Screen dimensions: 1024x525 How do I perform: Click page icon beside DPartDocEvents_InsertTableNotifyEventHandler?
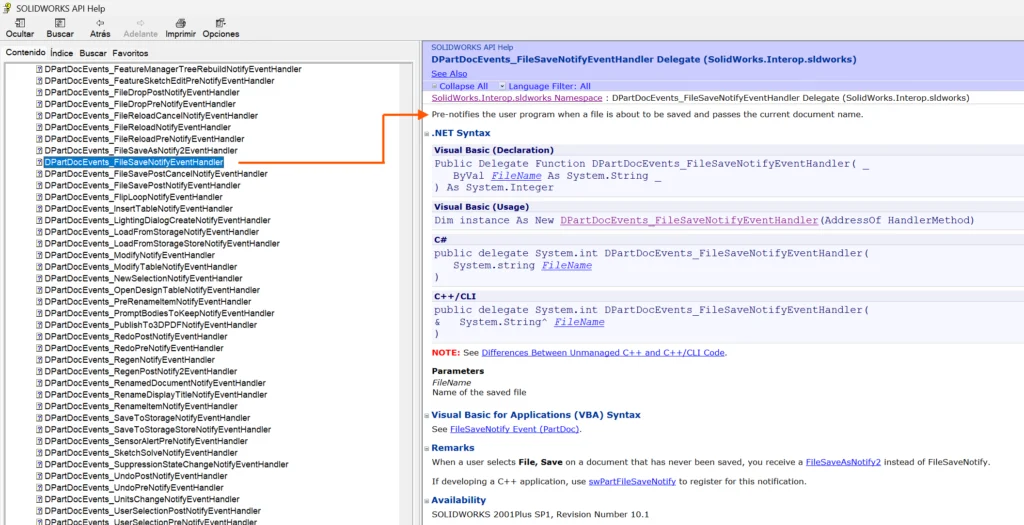[x=39, y=209]
